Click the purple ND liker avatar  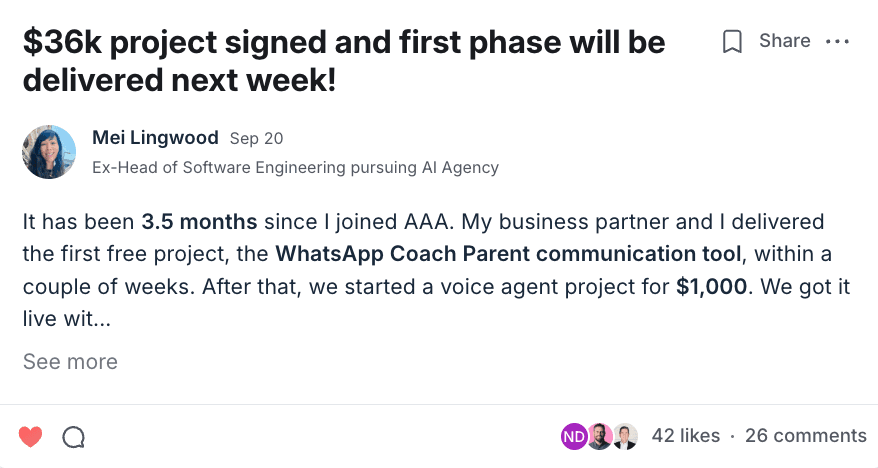(x=574, y=435)
